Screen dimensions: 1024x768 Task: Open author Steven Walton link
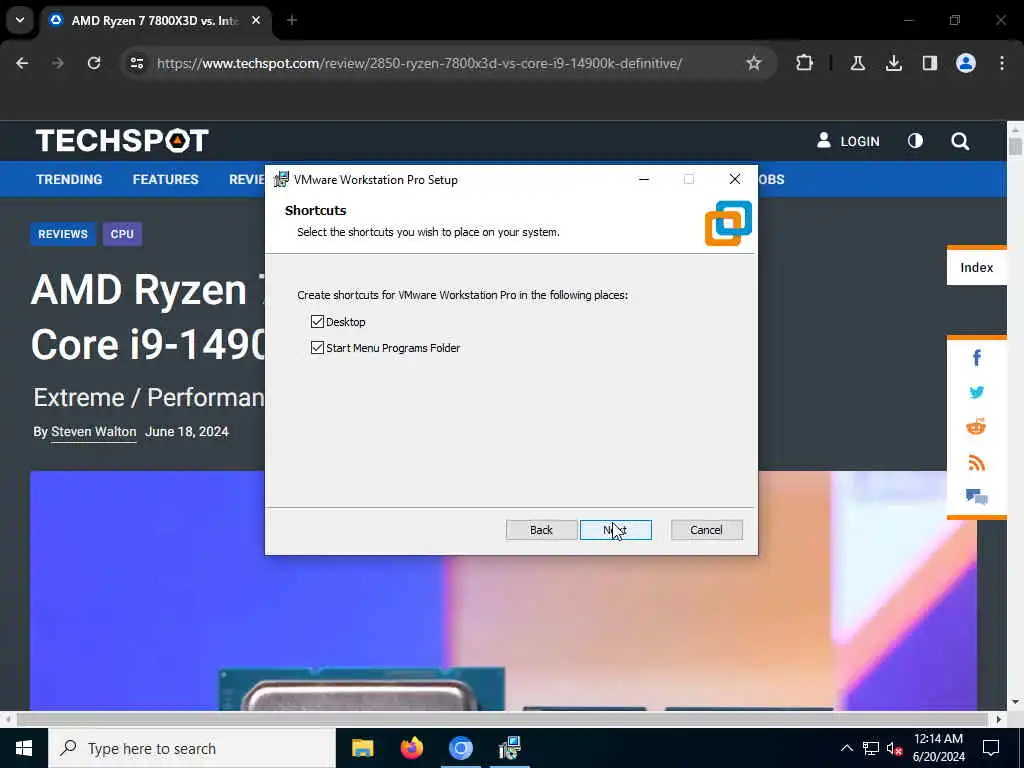93,432
